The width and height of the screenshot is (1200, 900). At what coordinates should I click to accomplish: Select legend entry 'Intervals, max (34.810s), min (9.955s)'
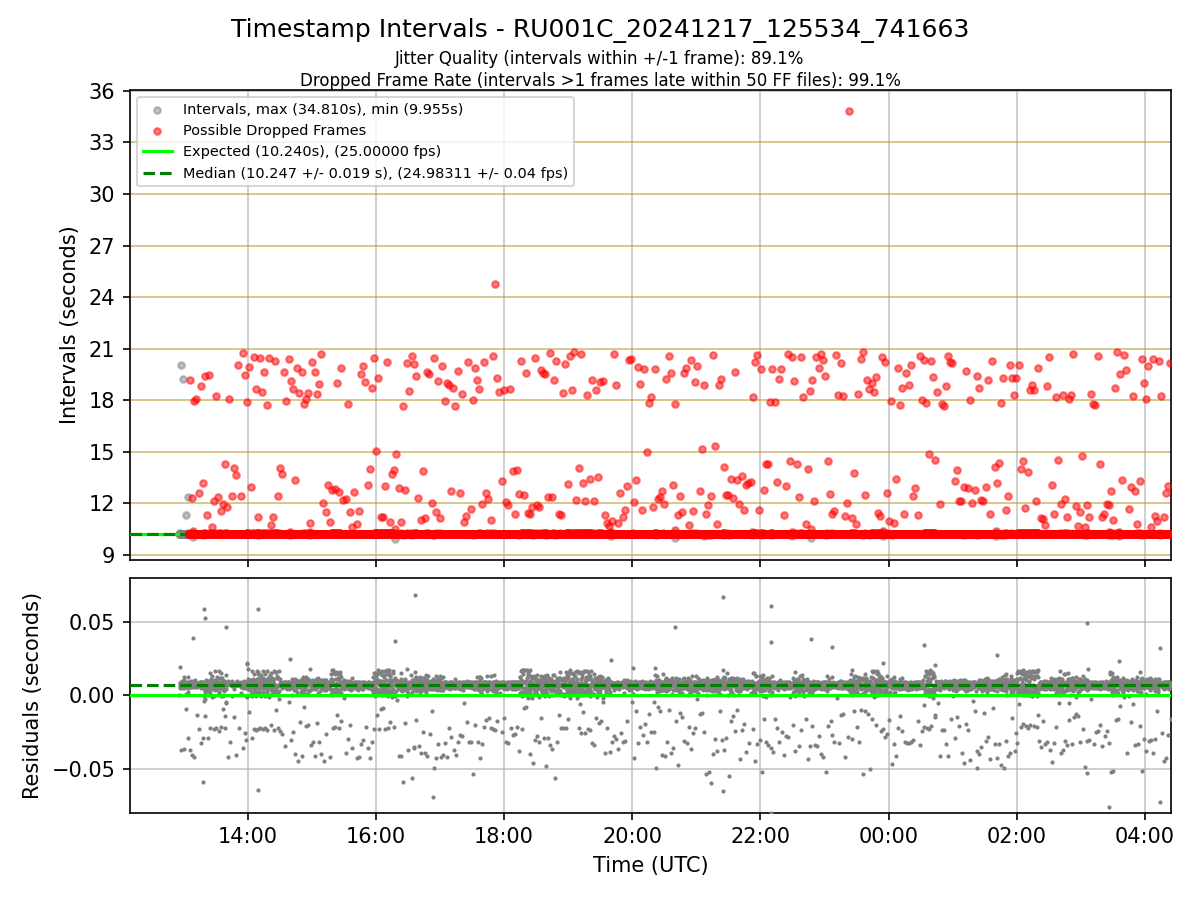322,108
